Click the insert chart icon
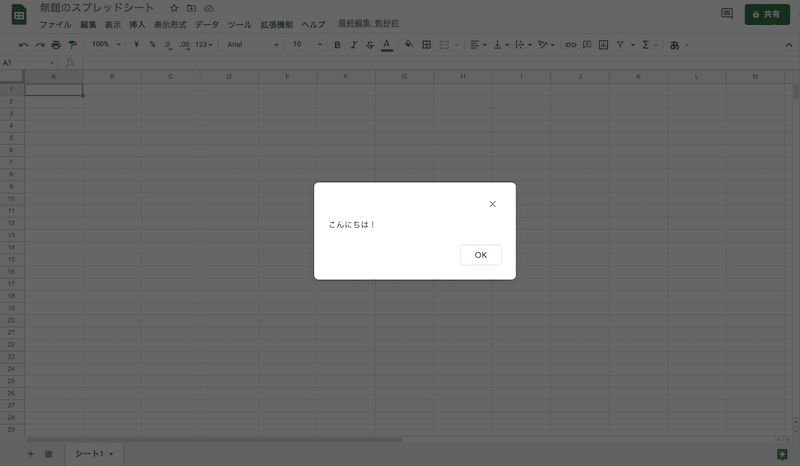 603,45
